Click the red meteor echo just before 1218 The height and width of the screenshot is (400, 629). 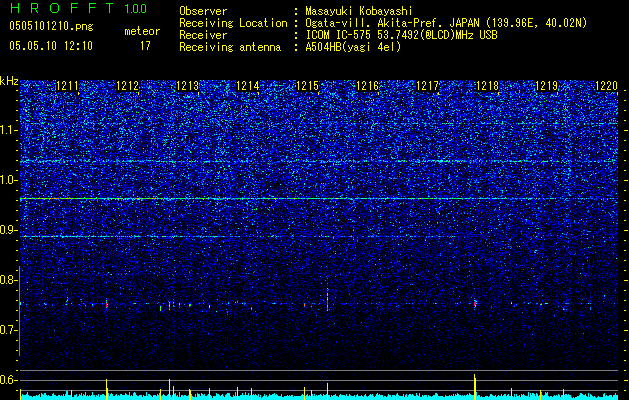[475, 304]
